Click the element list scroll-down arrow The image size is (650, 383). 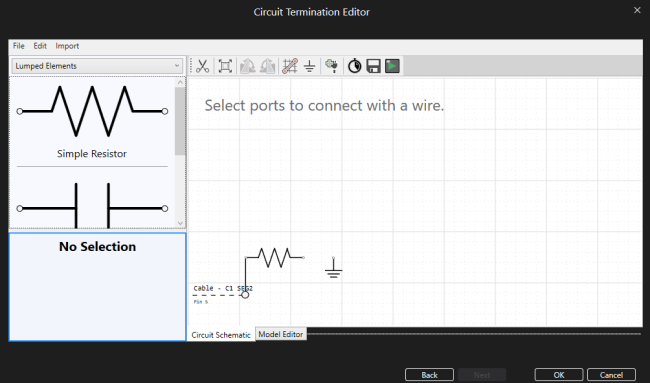point(180,223)
